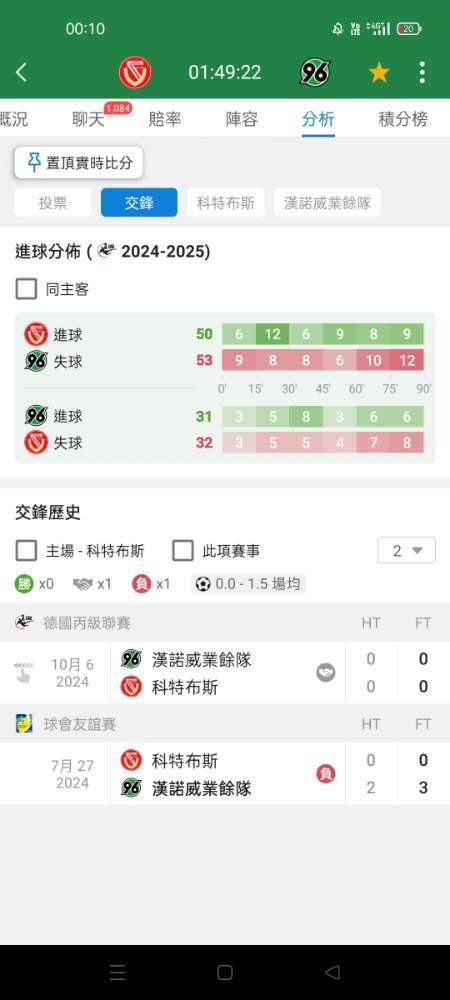450x1000 pixels.
Task: Toggle the yellow favorite star
Action: pyautogui.click(x=379, y=72)
